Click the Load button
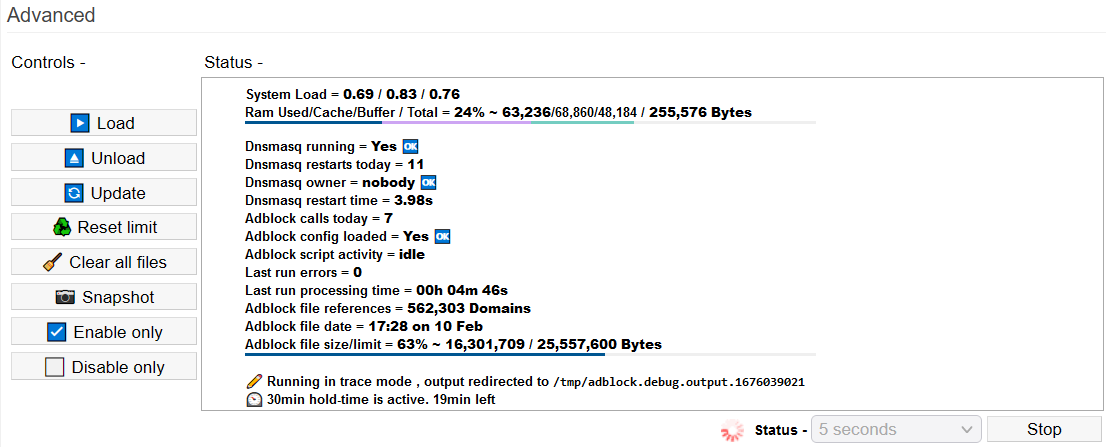This screenshot has height=447, width=1106. click(x=104, y=123)
